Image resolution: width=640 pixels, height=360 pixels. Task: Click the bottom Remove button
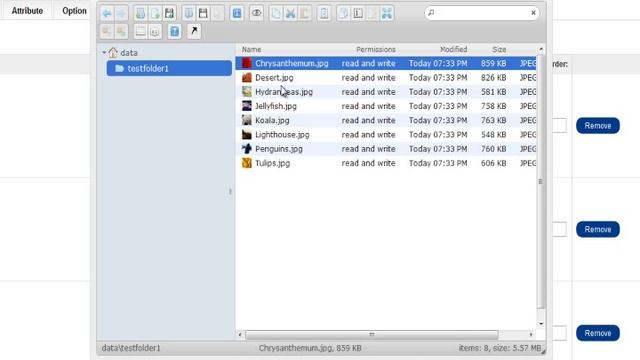coord(598,333)
